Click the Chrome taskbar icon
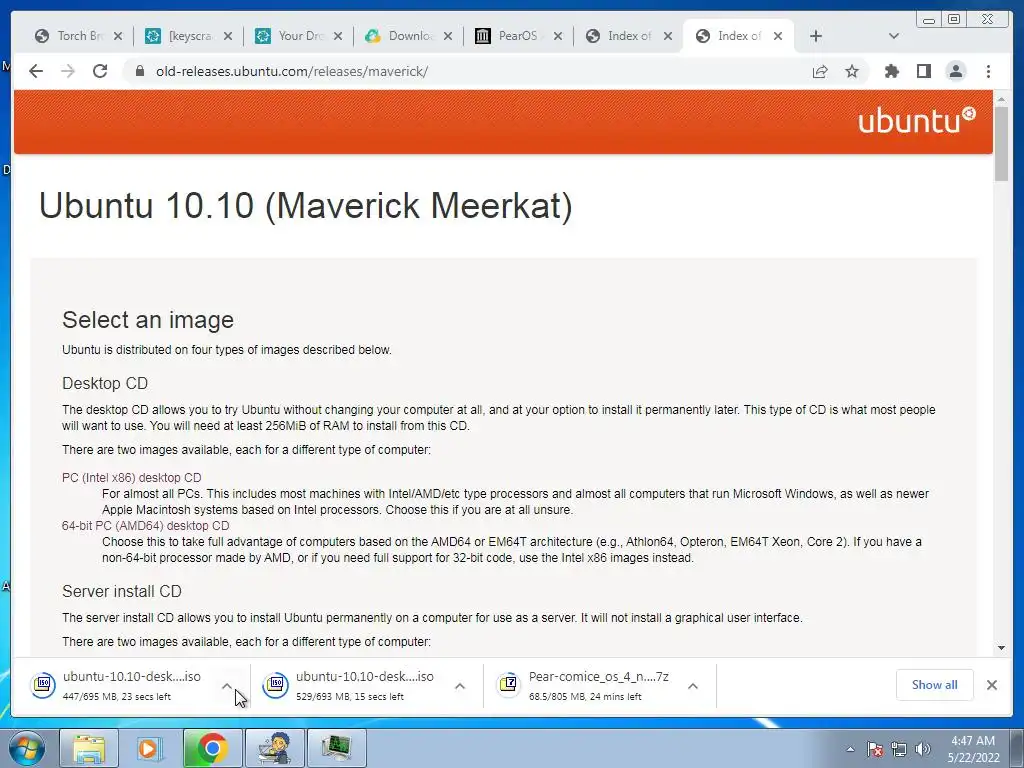The image size is (1024, 768). click(x=212, y=748)
